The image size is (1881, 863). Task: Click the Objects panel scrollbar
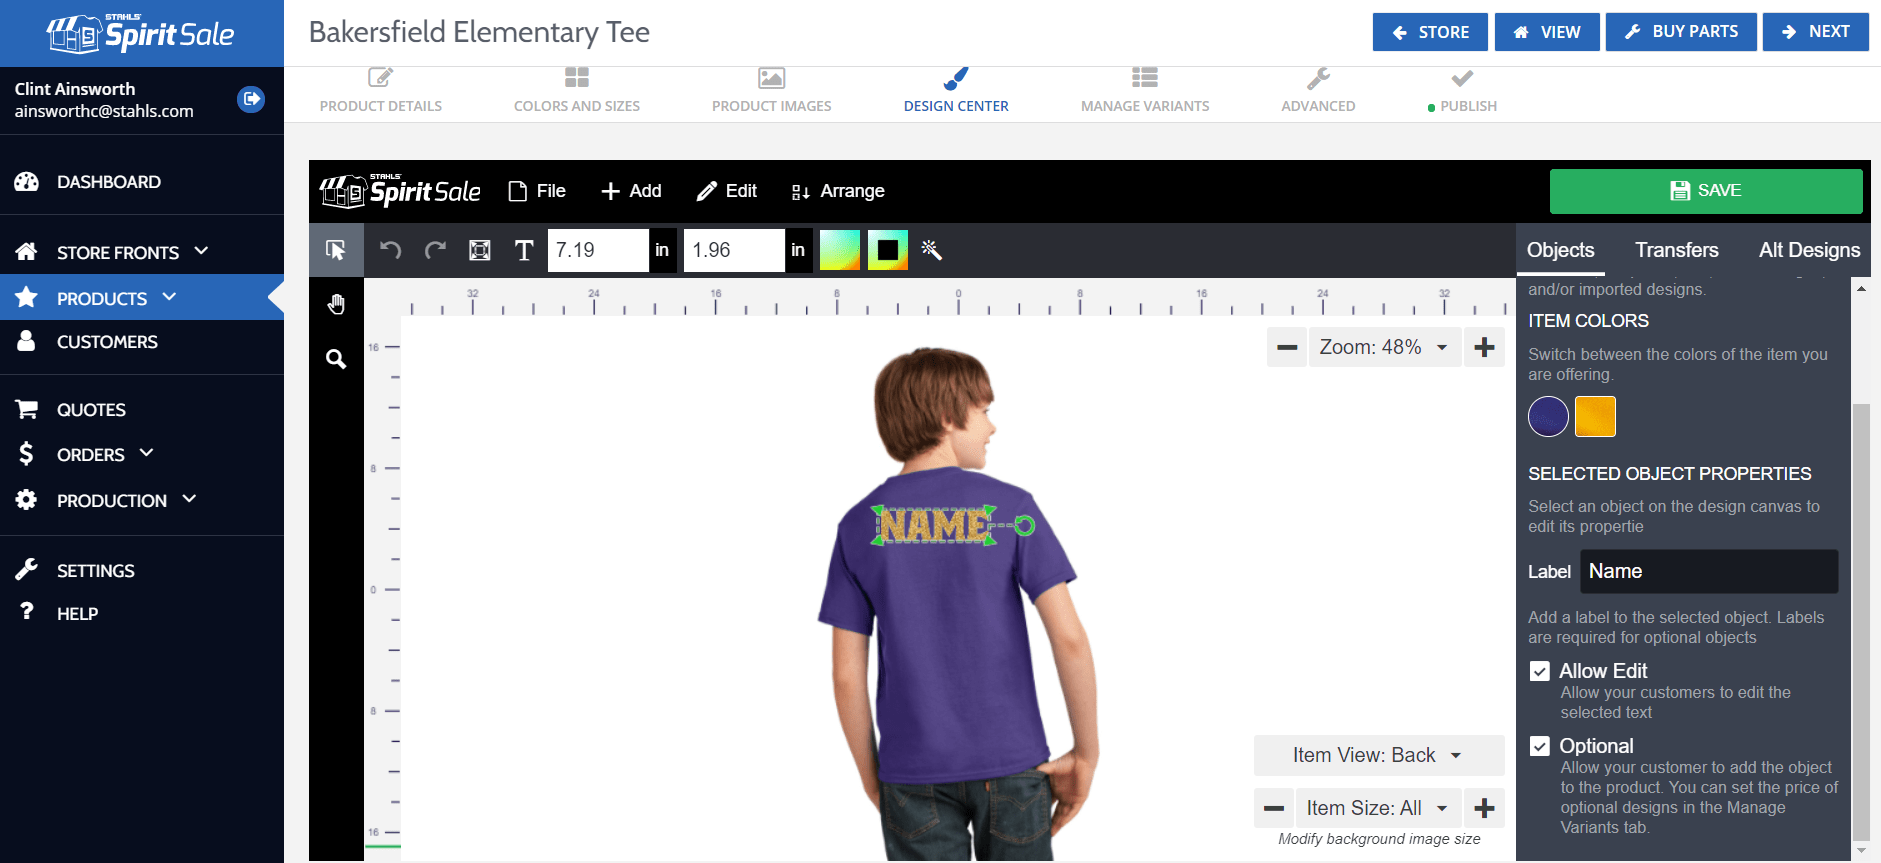pyautogui.click(x=1861, y=620)
